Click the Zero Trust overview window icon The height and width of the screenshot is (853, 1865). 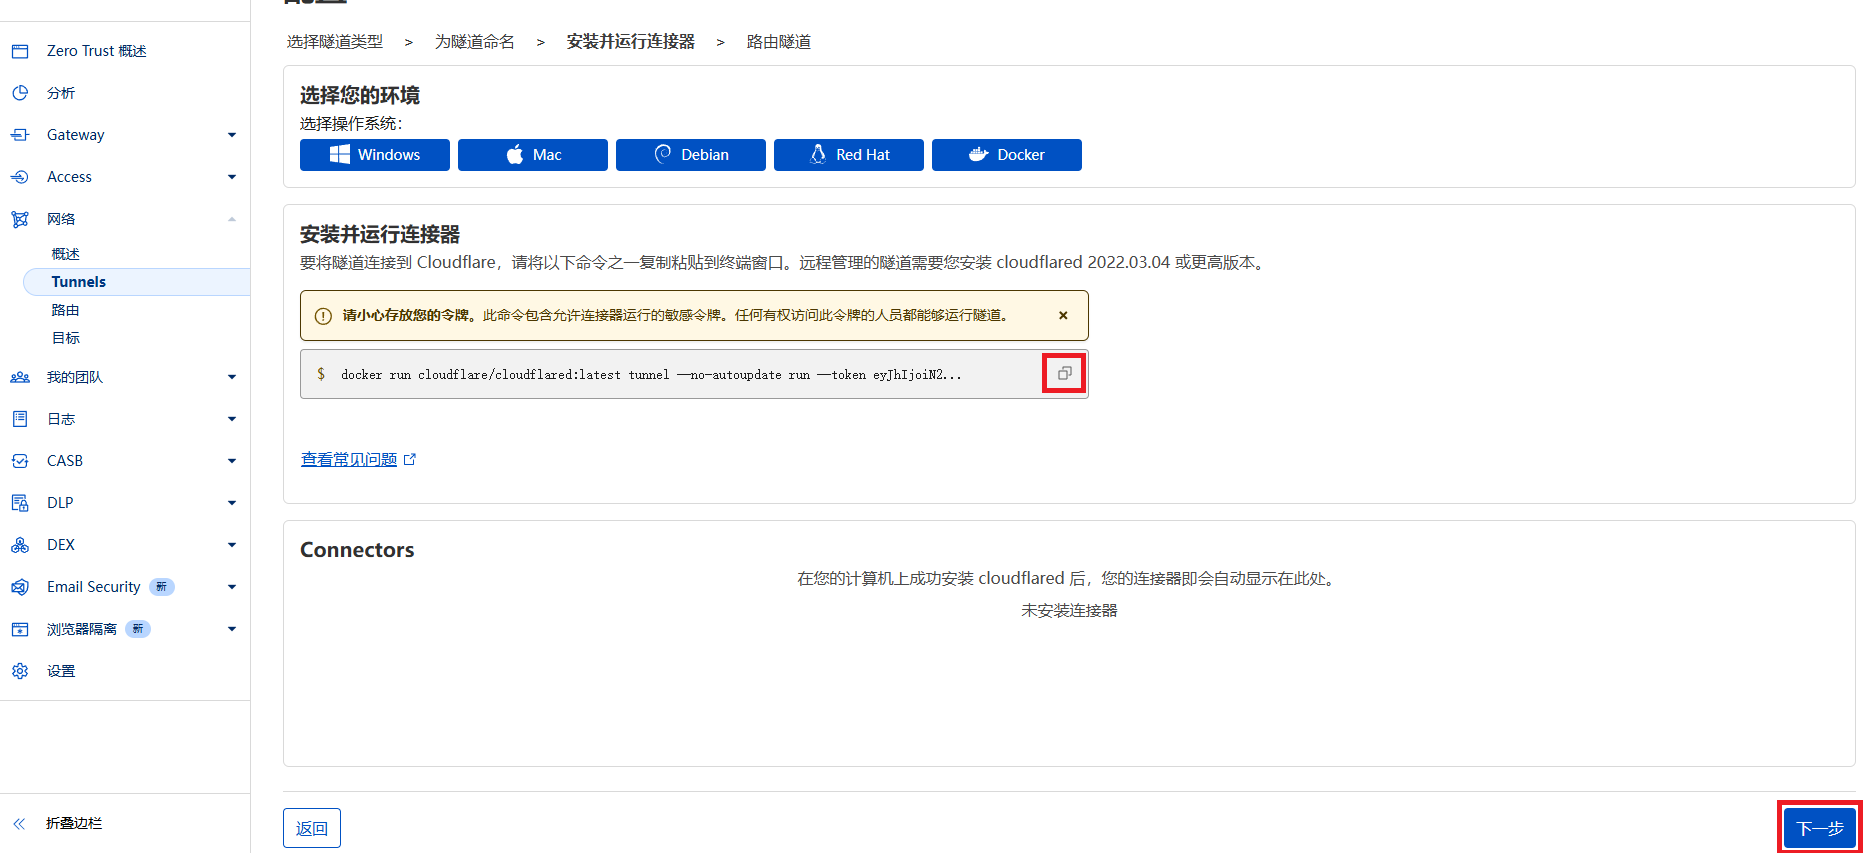20,51
